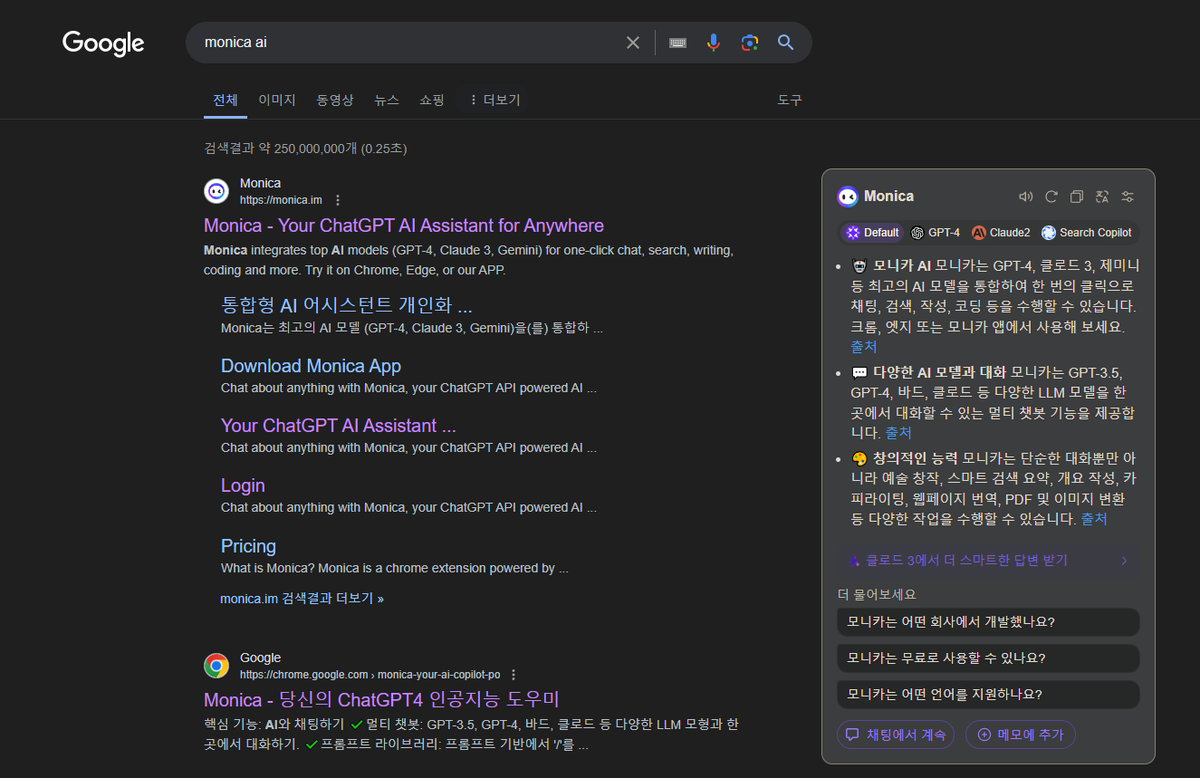Screen dimensions: 1200x778
Task: Click the 출처 link after the 창의적인 능력 bullet
Action: tap(1094, 519)
